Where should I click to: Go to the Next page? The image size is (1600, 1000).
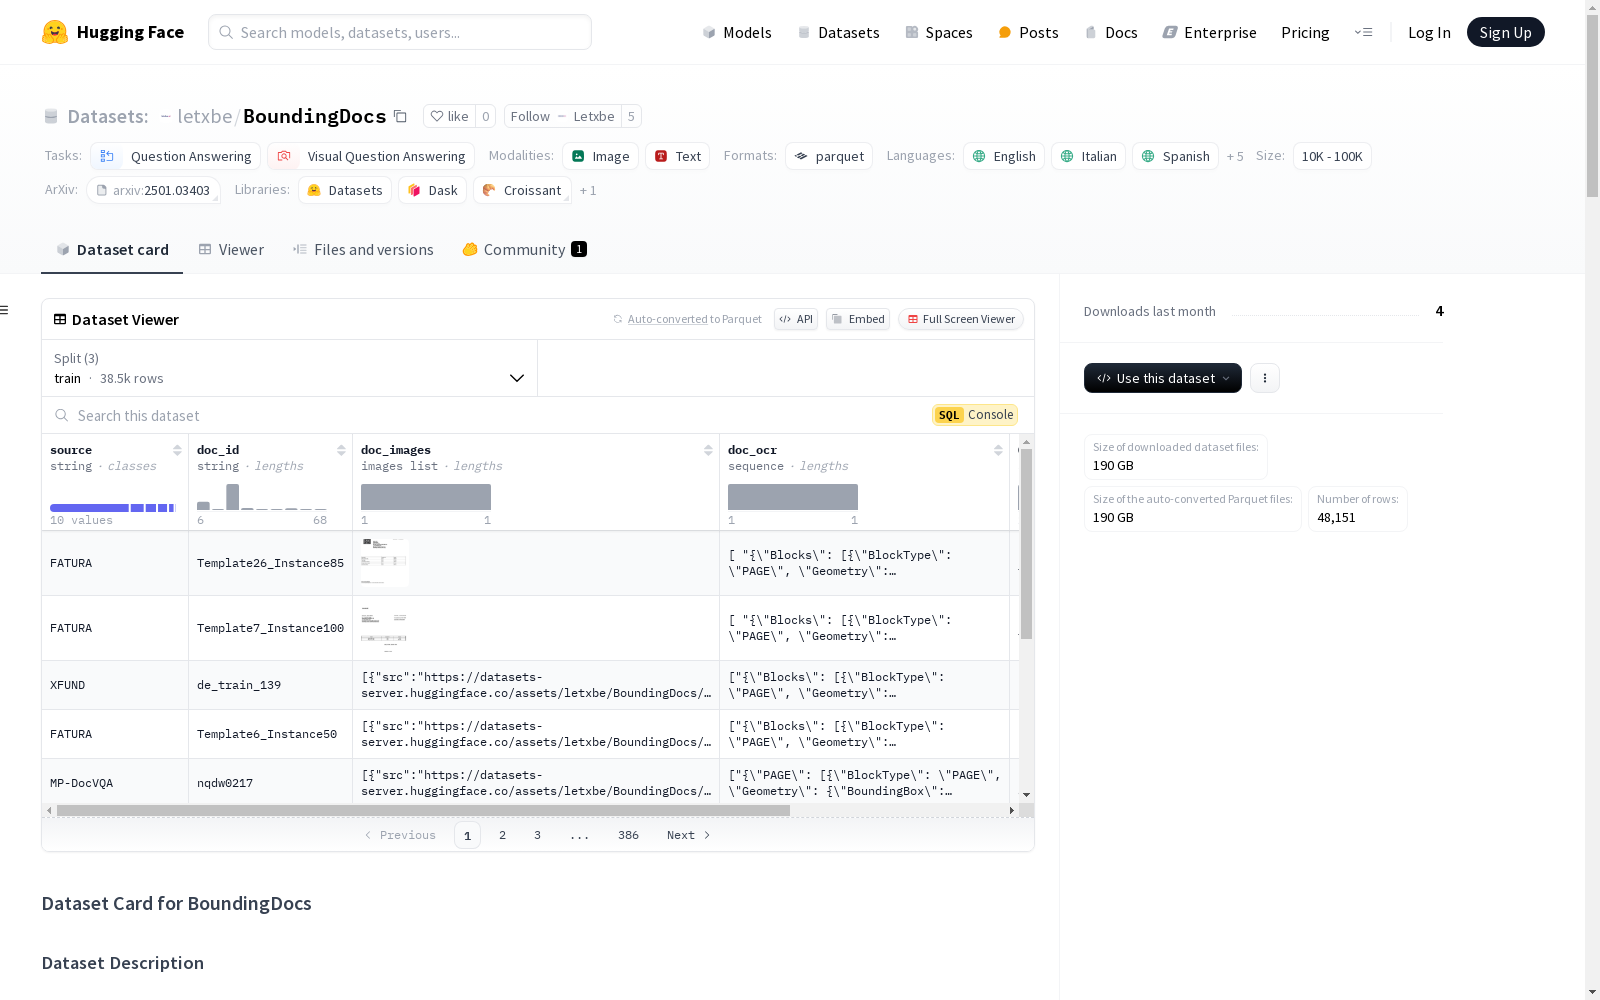pyautogui.click(x=689, y=835)
